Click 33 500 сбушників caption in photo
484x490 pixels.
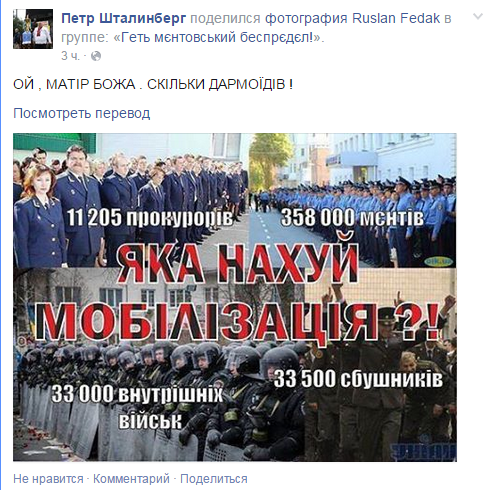pyautogui.click(x=358, y=379)
